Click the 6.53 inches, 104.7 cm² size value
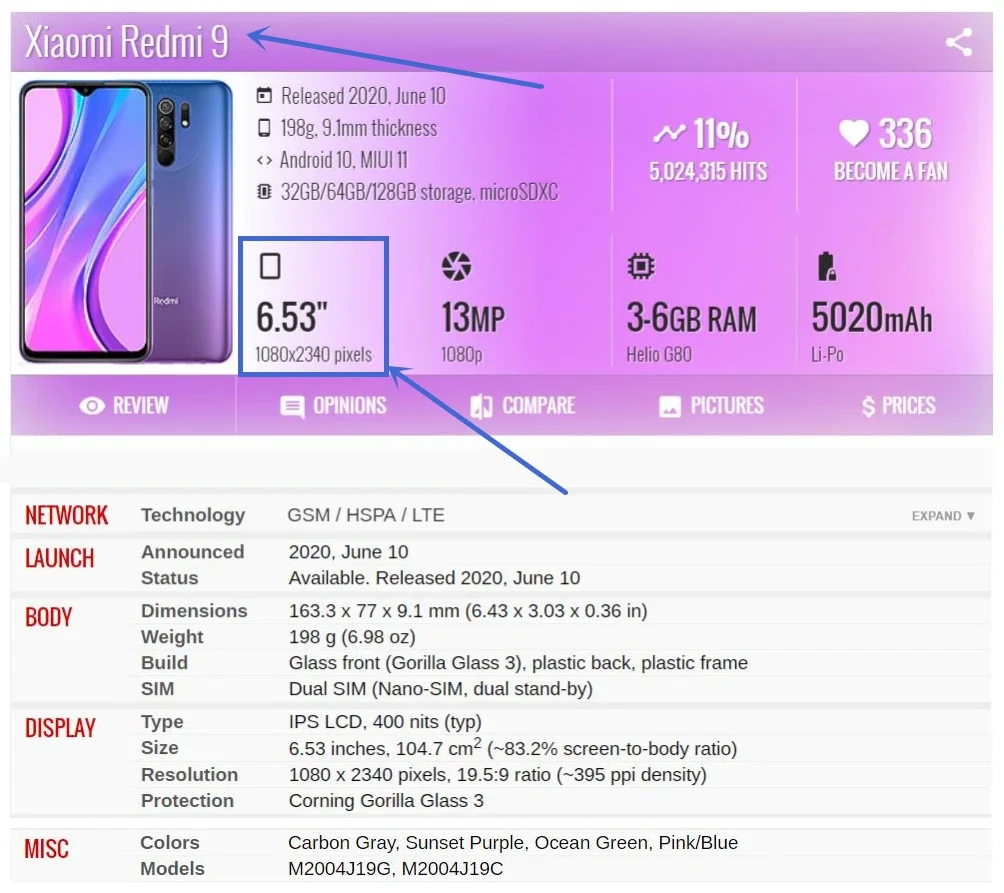The width and height of the screenshot is (1004, 893). (513, 748)
